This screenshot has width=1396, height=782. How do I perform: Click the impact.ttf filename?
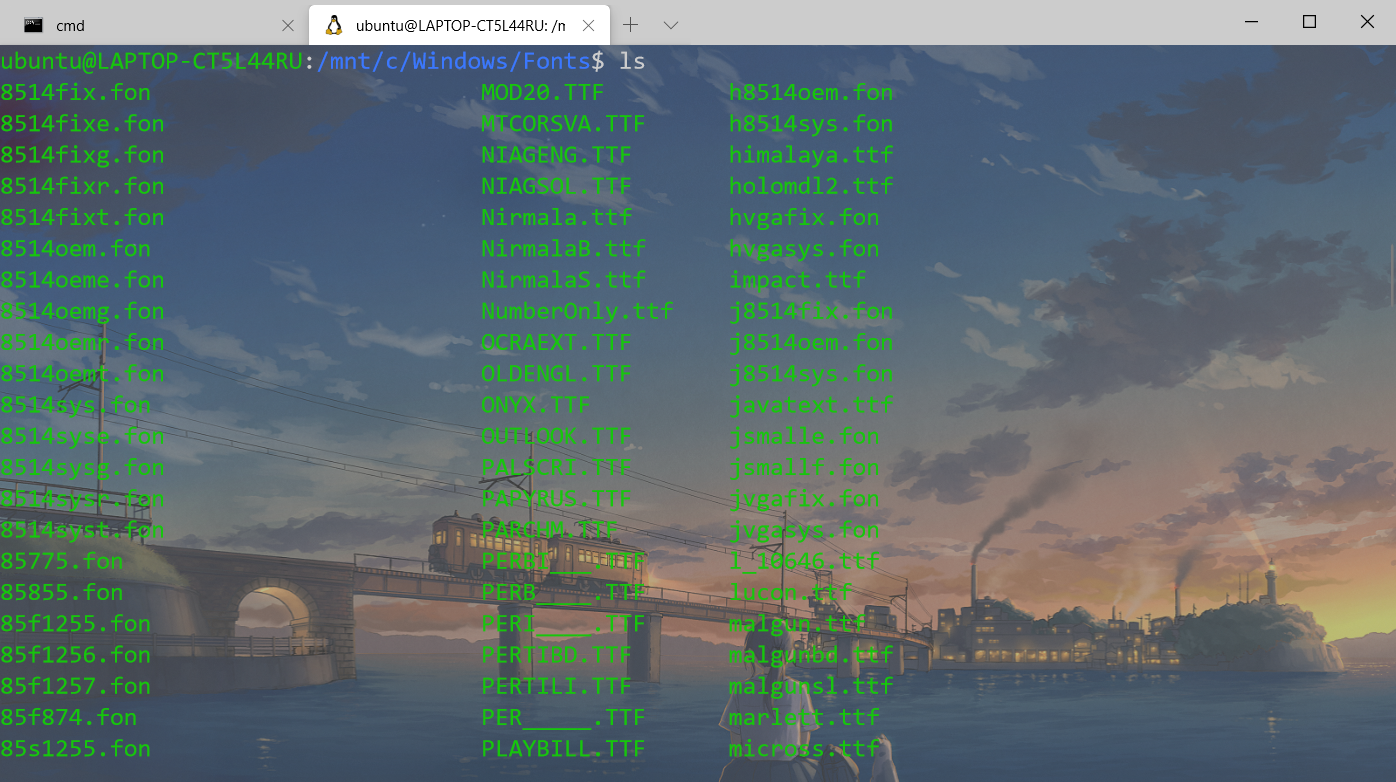[797, 280]
